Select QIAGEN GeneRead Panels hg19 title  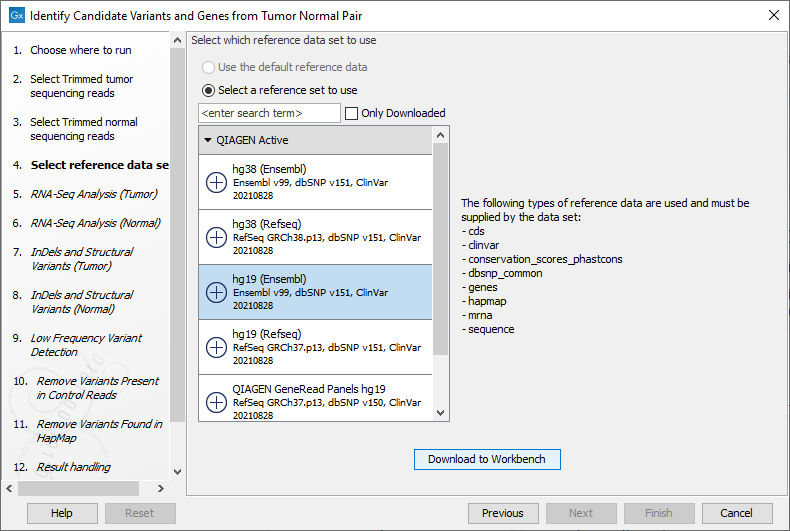click(x=309, y=389)
